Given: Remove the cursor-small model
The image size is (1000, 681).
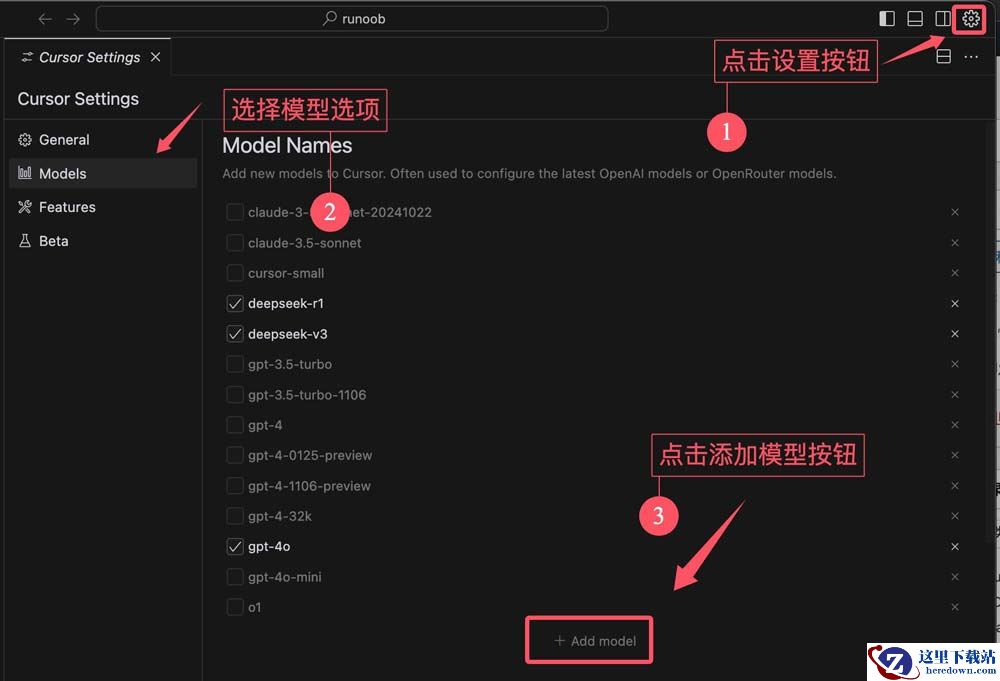Looking at the screenshot, I should click(955, 273).
